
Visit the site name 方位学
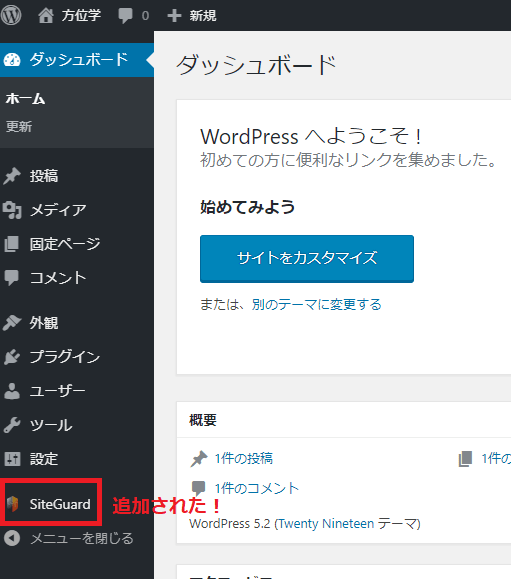tap(81, 16)
